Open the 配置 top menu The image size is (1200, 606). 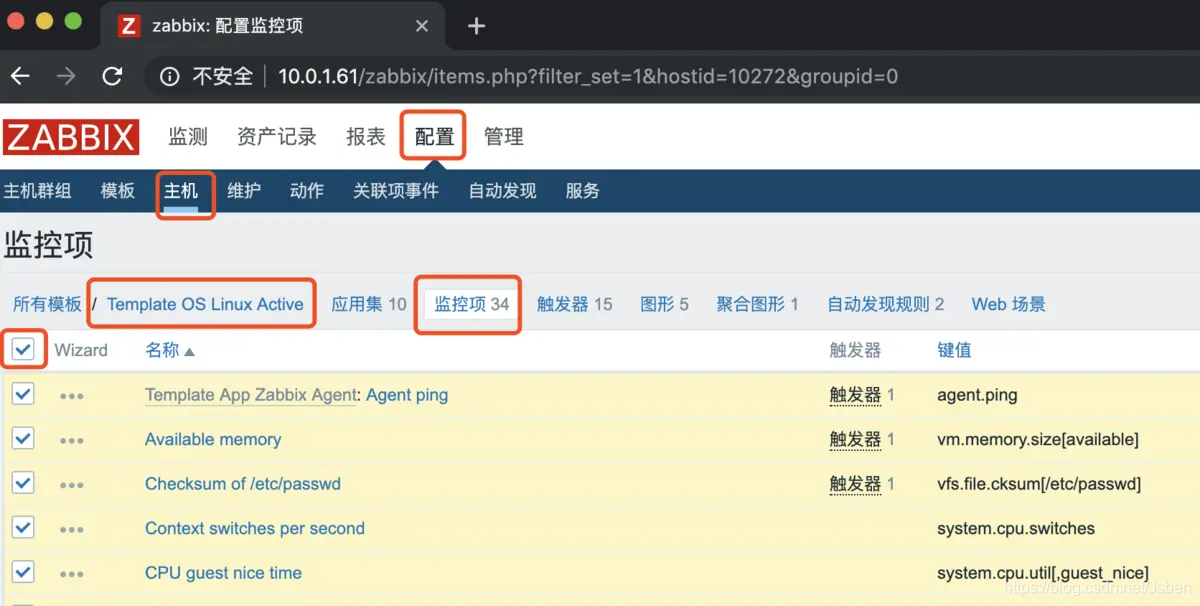point(434,137)
